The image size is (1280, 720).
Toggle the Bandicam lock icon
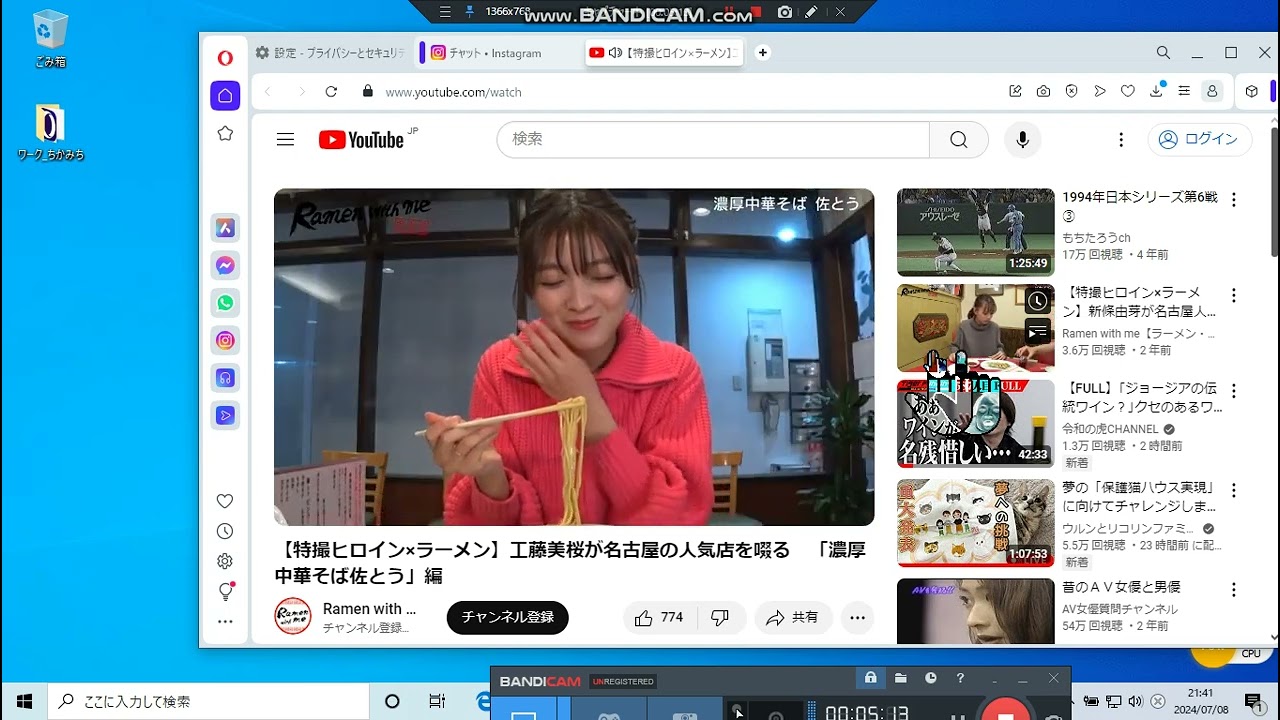pos(870,678)
